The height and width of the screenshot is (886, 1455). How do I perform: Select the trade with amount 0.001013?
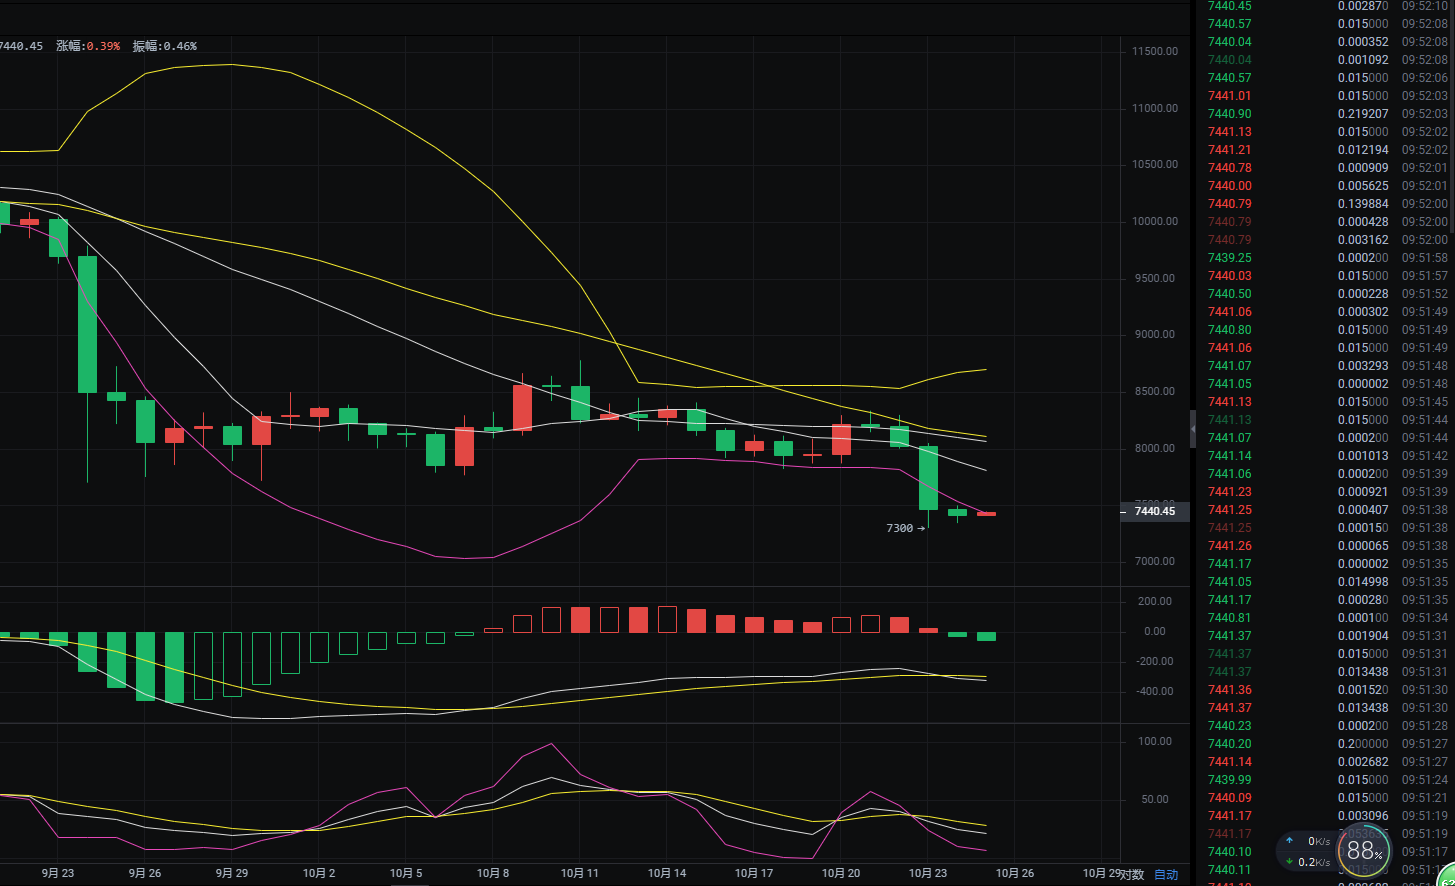click(1326, 456)
